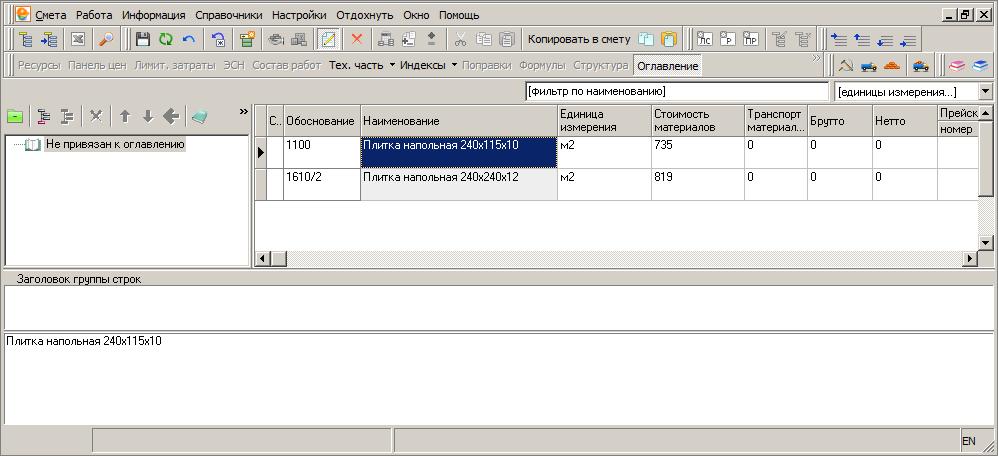Click the Индексы button

coord(423,65)
